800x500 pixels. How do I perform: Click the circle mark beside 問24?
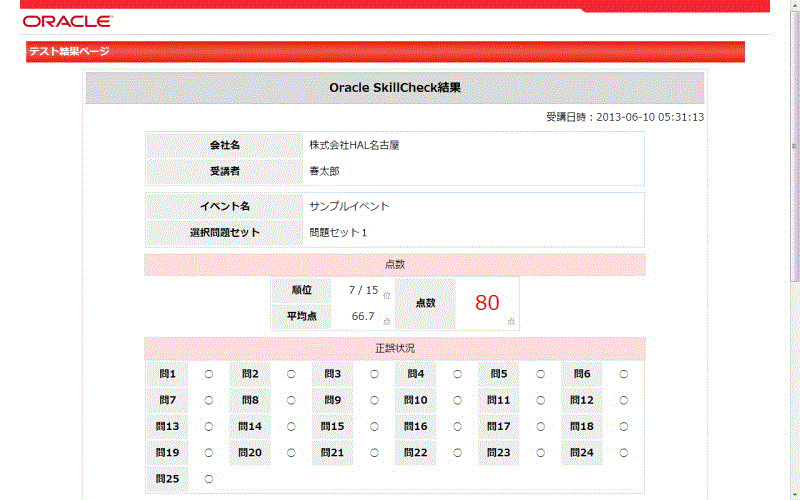(624, 453)
